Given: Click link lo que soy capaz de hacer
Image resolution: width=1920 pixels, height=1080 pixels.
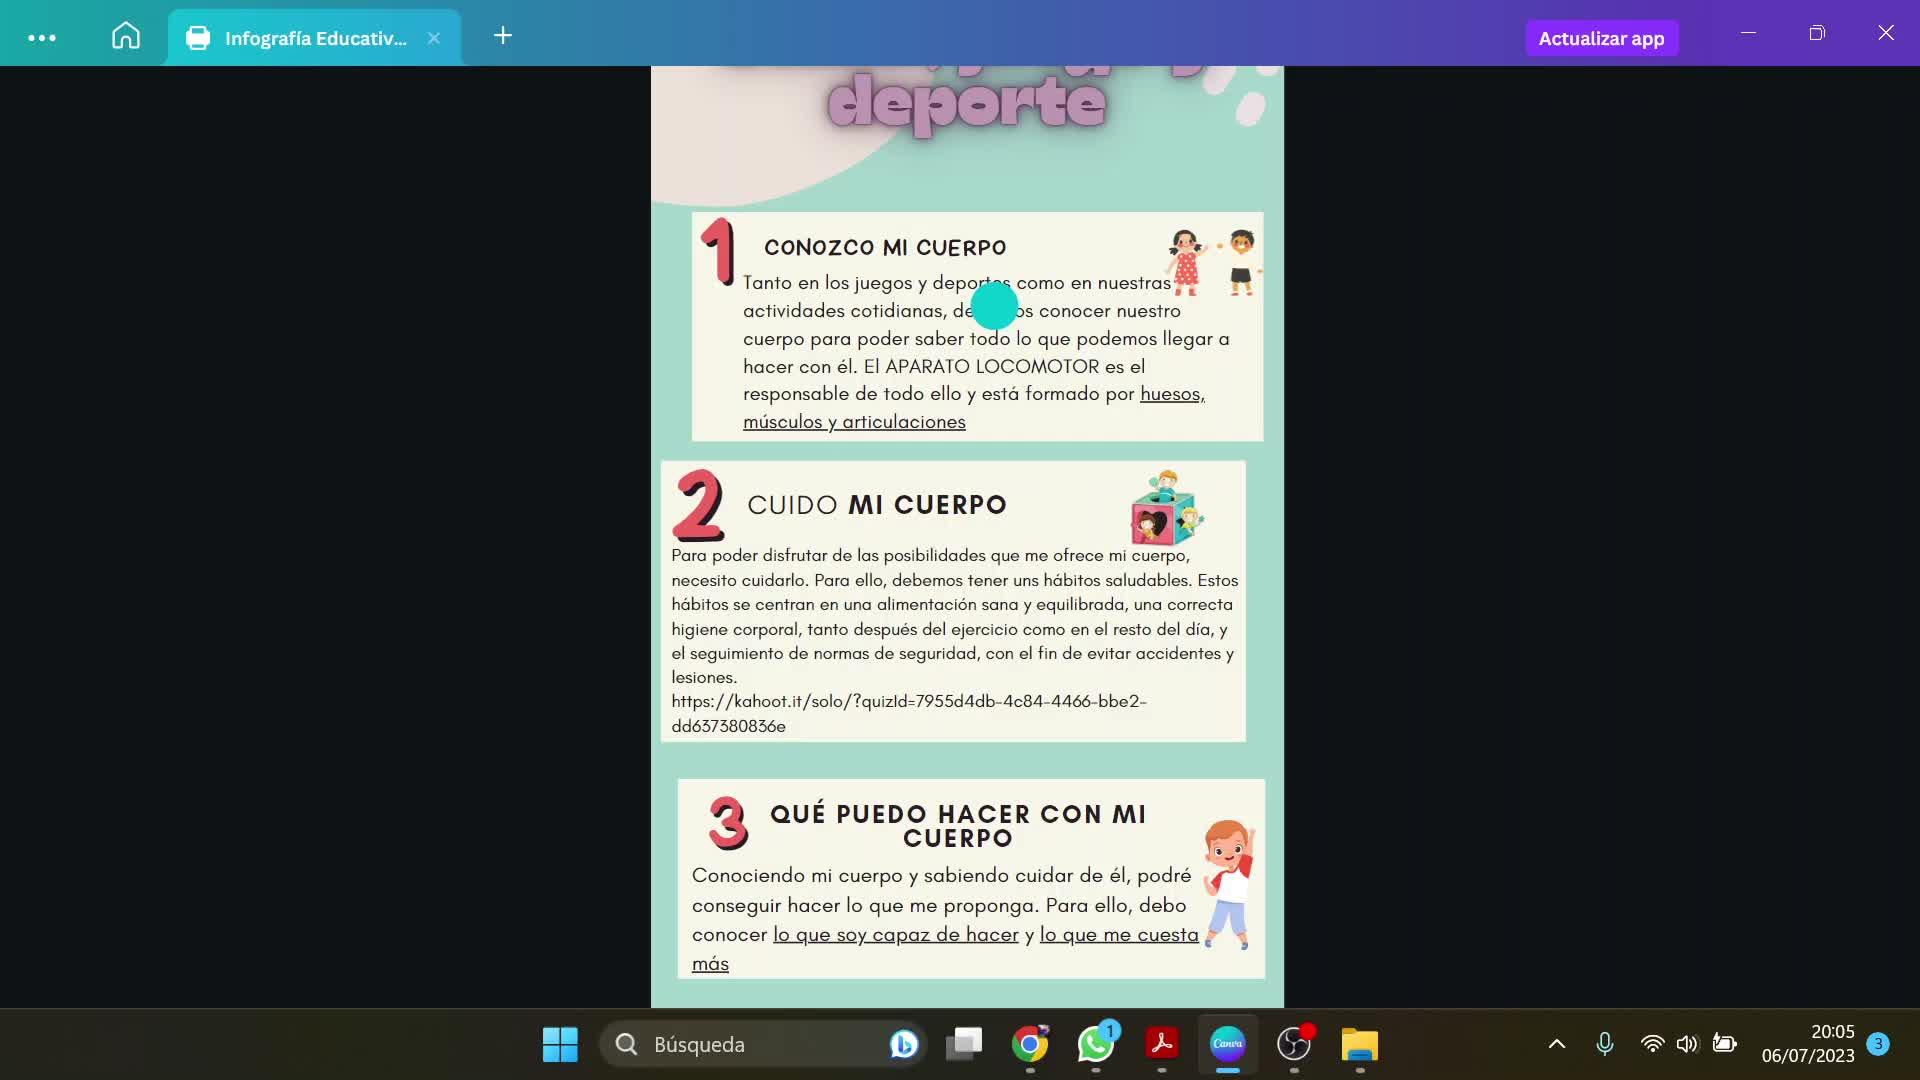Looking at the screenshot, I should click(x=895, y=935).
